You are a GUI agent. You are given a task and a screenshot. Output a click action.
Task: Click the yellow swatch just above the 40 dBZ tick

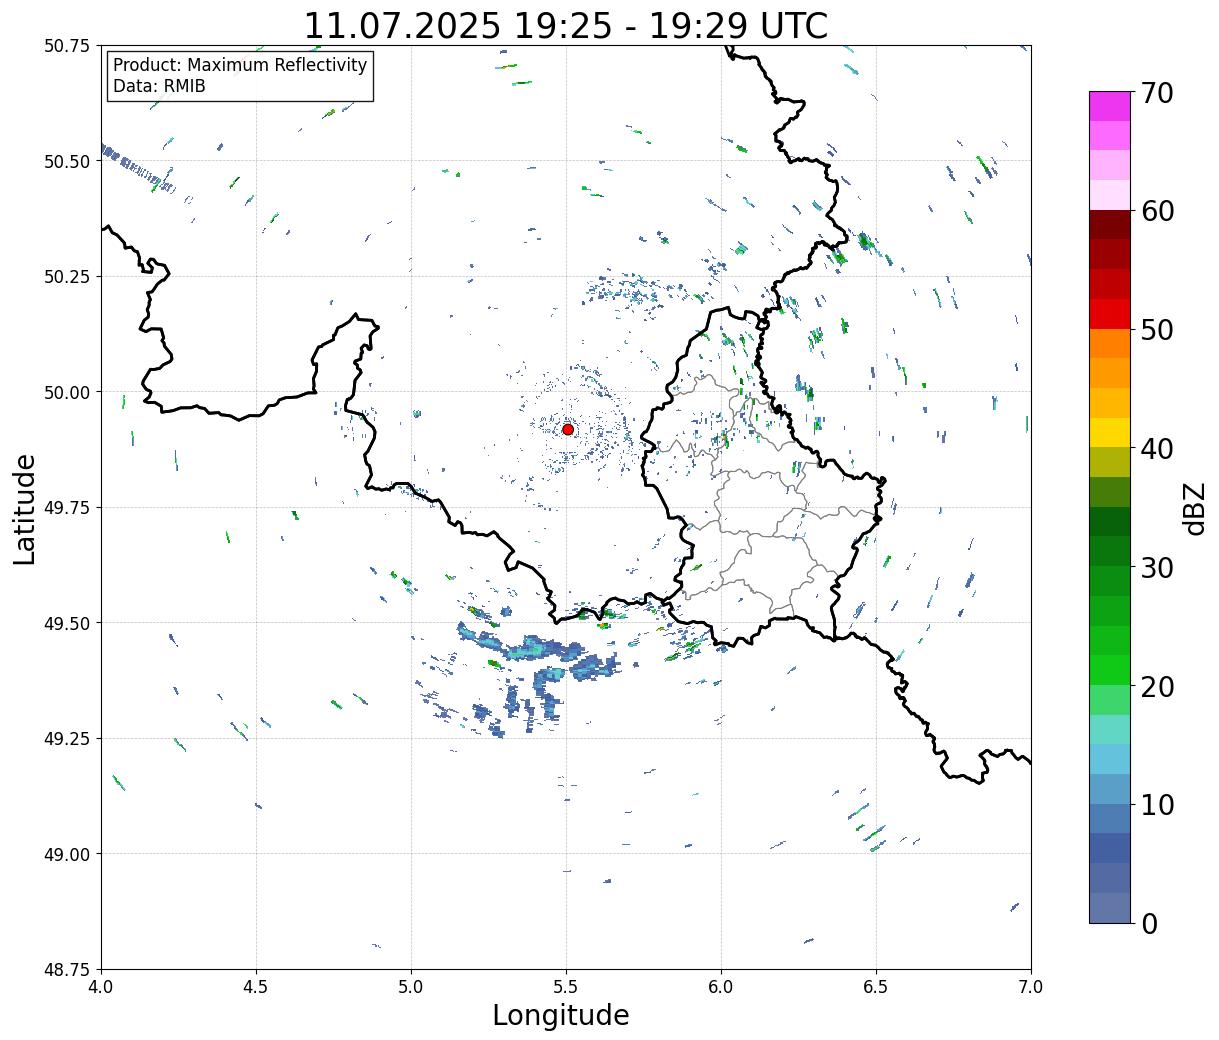pos(1110,433)
